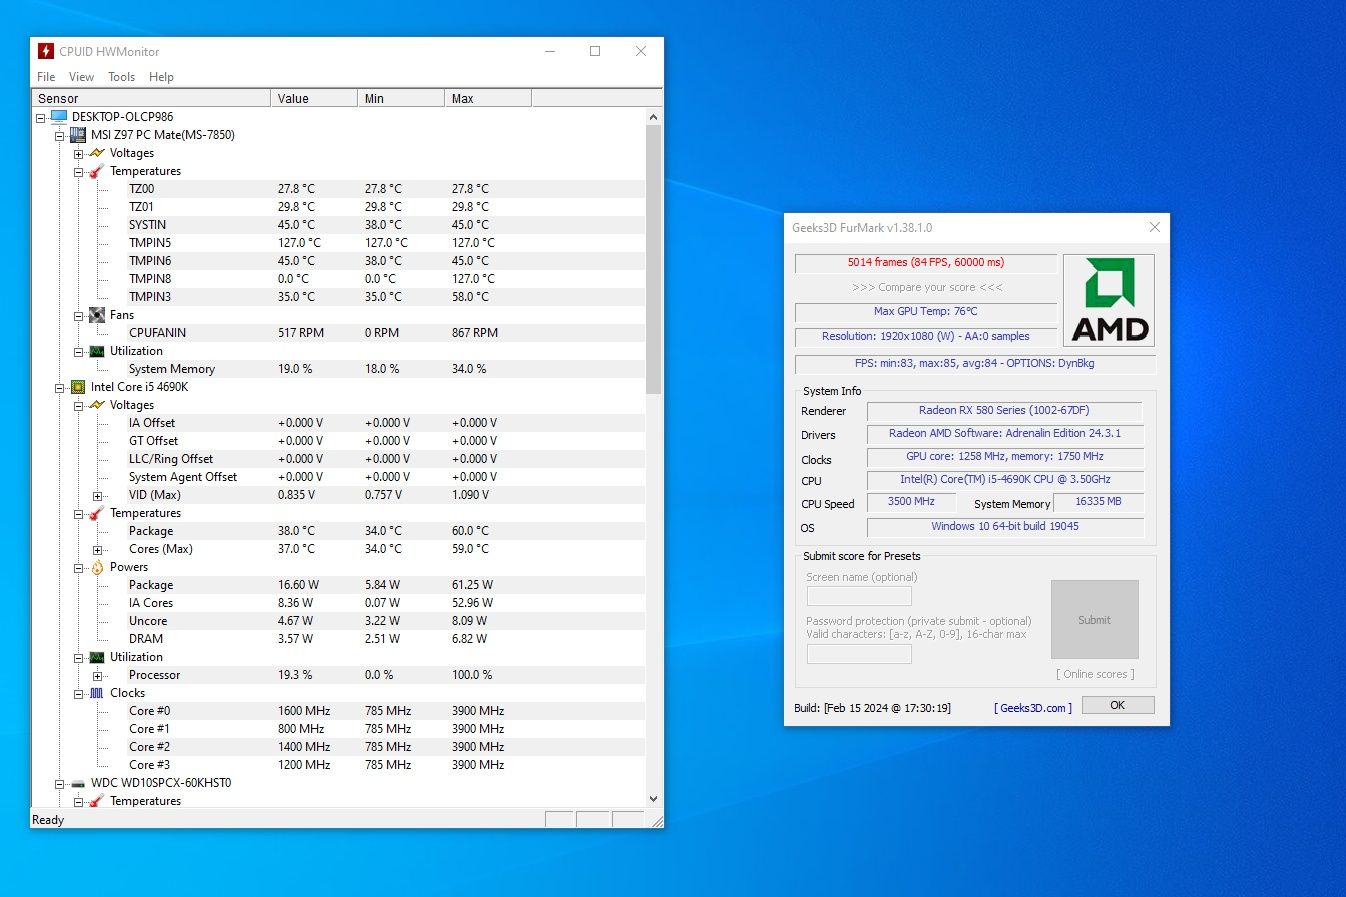The height and width of the screenshot is (897, 1346).
Task: Click the HWMonitor scrollbar down arrow
Action: tap(653, 799)
